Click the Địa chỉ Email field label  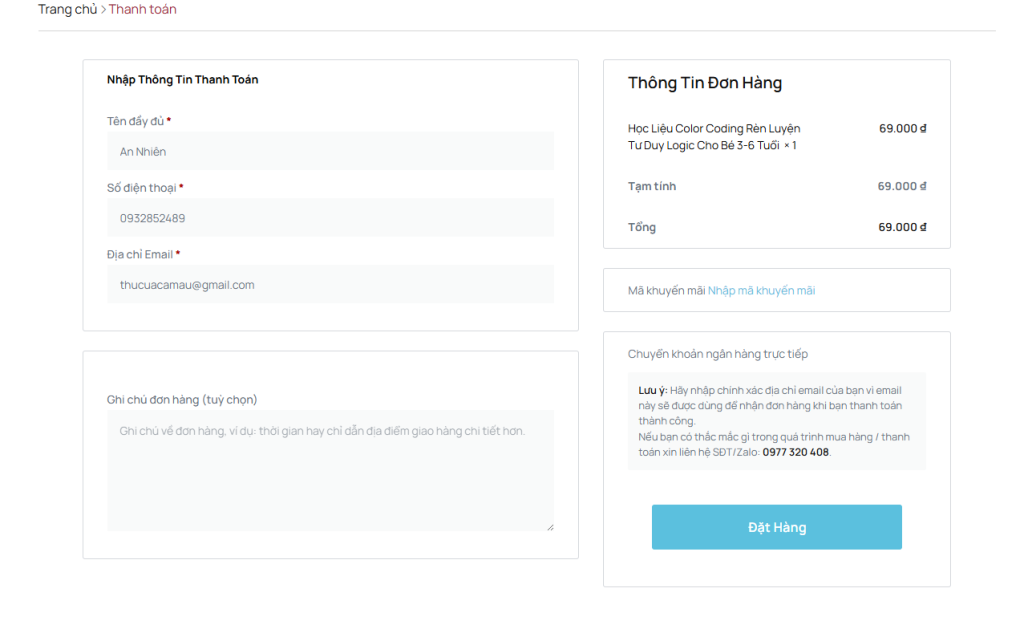[139, 255]
